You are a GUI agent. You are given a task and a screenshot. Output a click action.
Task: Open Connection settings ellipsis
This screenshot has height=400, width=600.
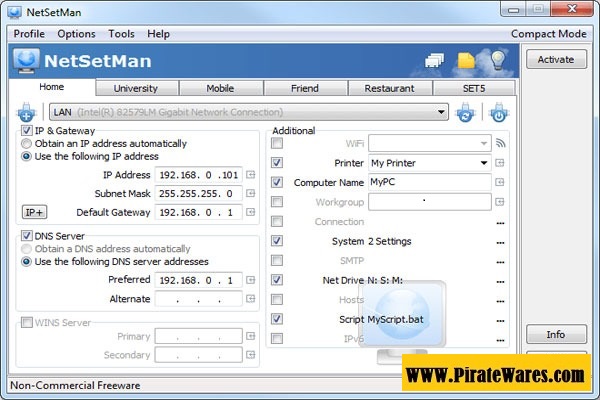(500, 223)
